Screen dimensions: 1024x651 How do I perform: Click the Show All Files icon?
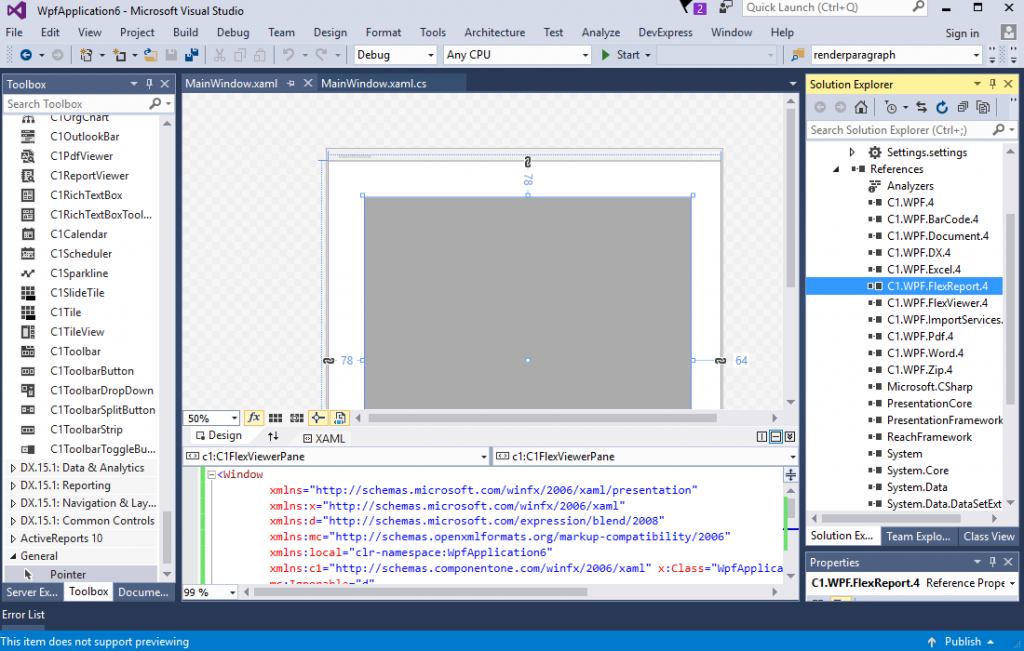[x=983, y=107]
